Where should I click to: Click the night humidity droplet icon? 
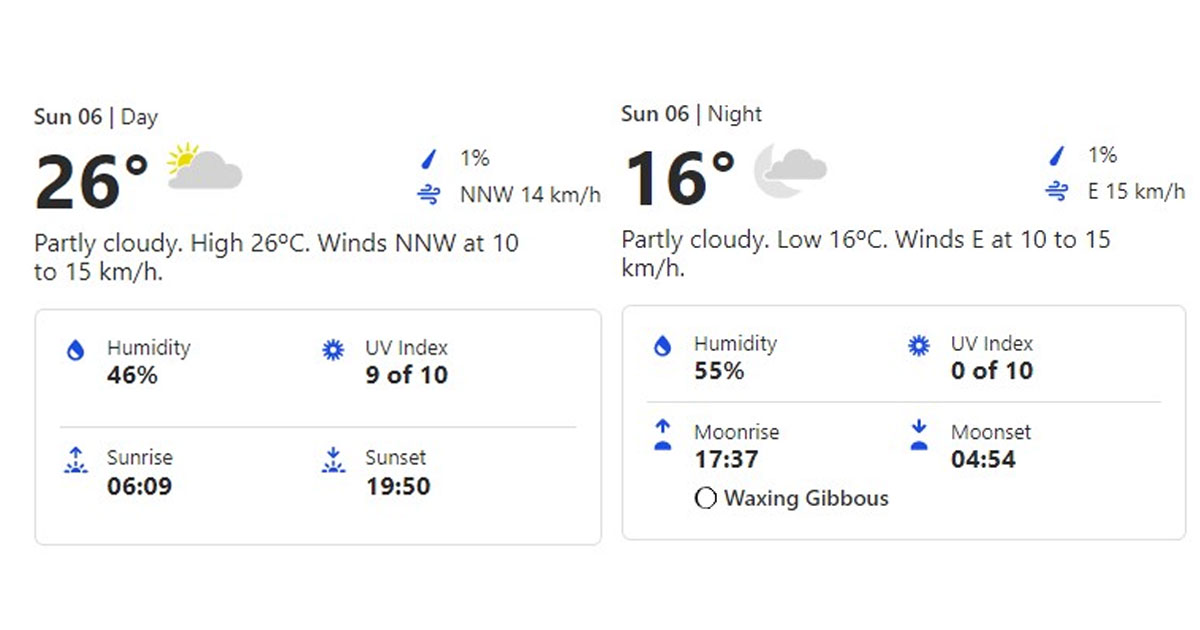click(x=662, y=346)
